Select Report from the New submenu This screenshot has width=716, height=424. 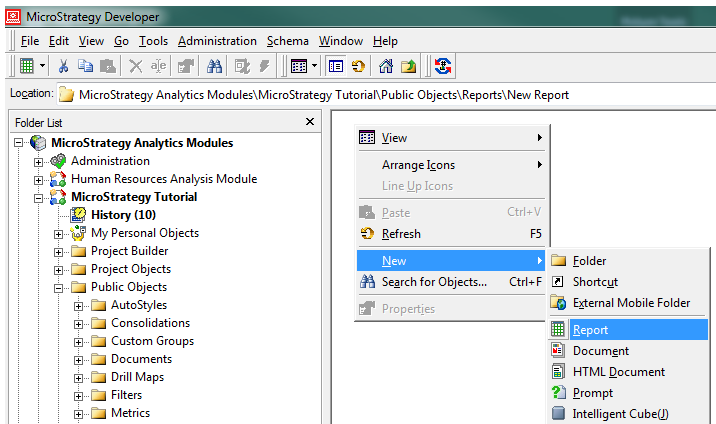pos(590,330)
